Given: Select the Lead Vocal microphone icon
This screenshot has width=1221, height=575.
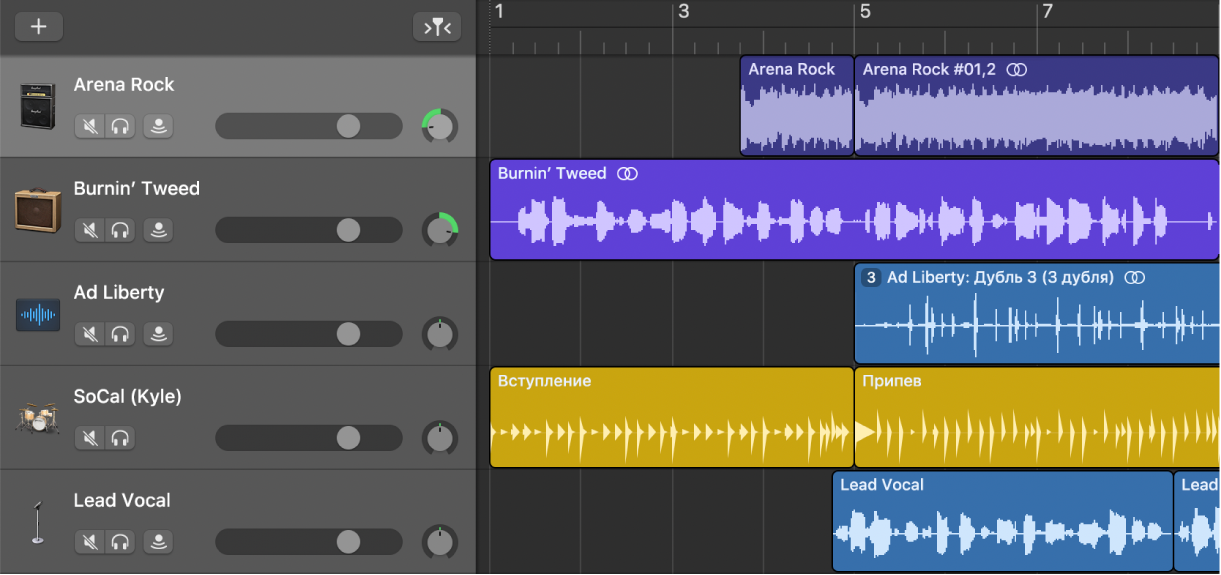Looking at the screenshot, I should point(37,522).
